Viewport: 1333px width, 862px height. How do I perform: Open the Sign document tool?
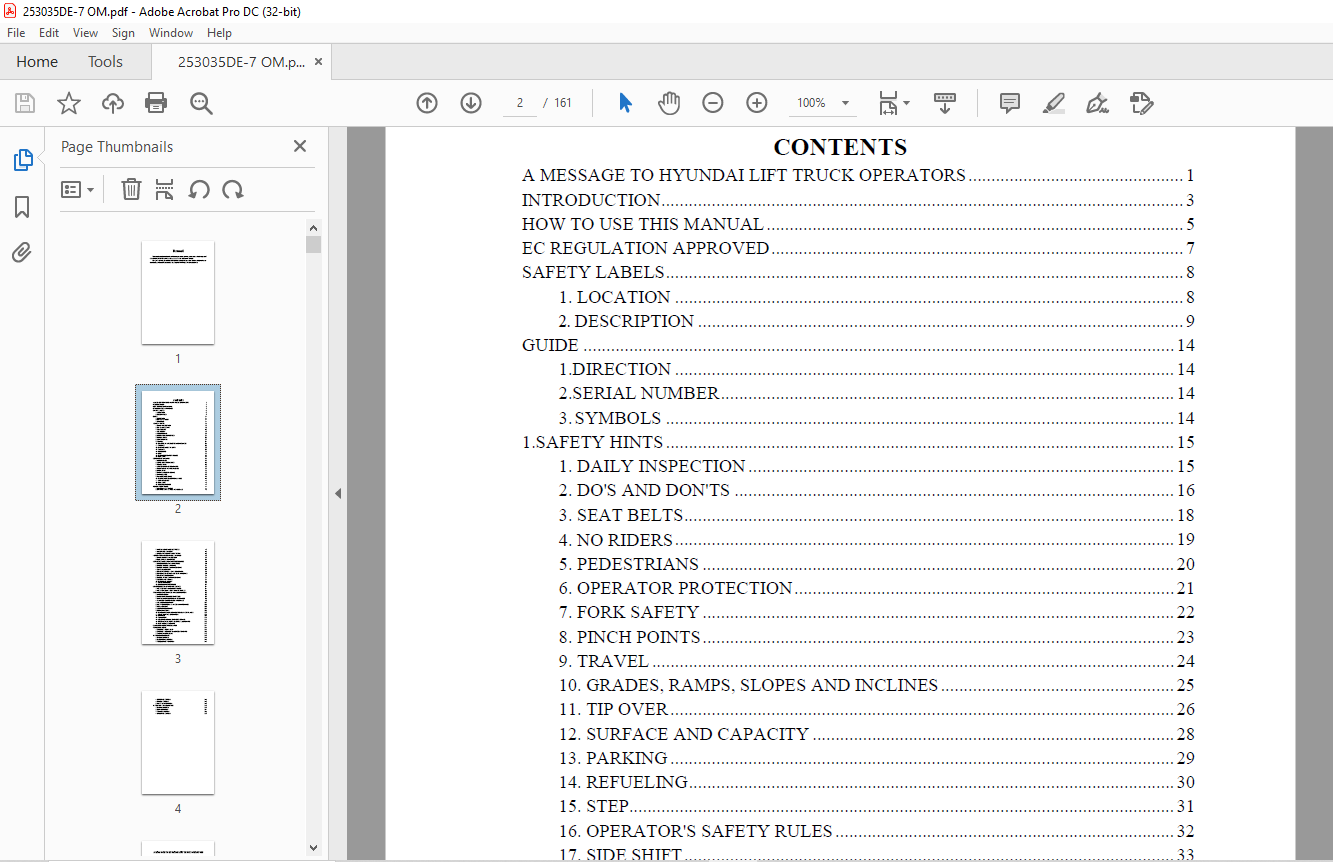point(1098,103)
